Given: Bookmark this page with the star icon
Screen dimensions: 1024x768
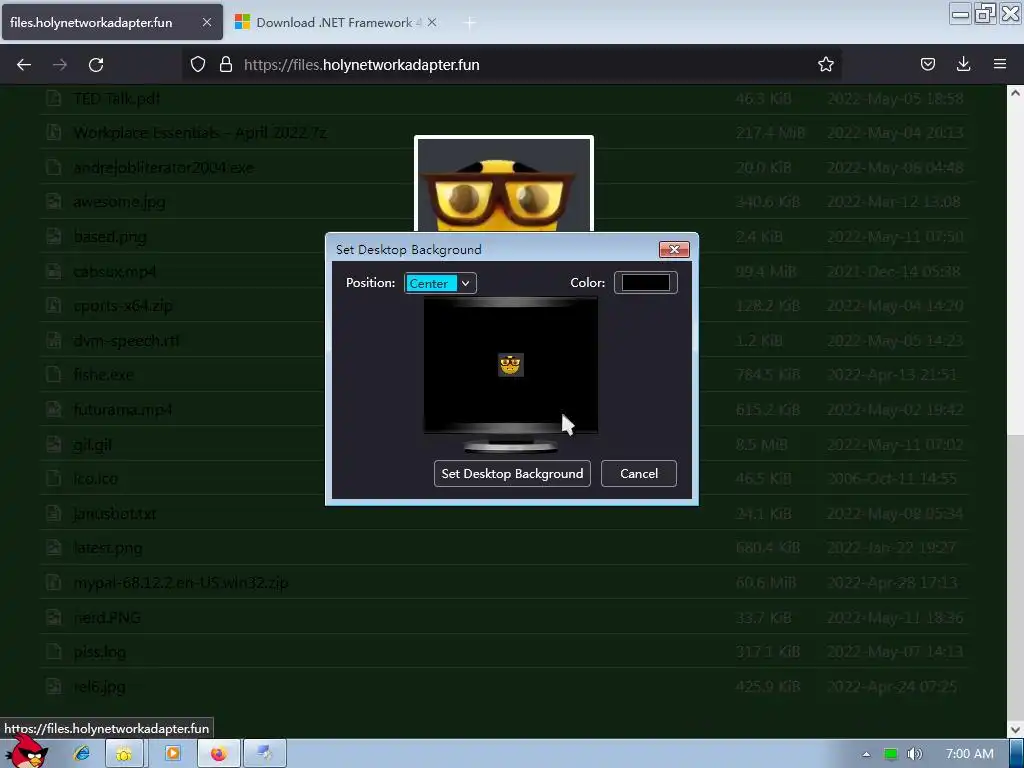Looking at the screenshot, I should pyautogui.click(x=825, y=64).
